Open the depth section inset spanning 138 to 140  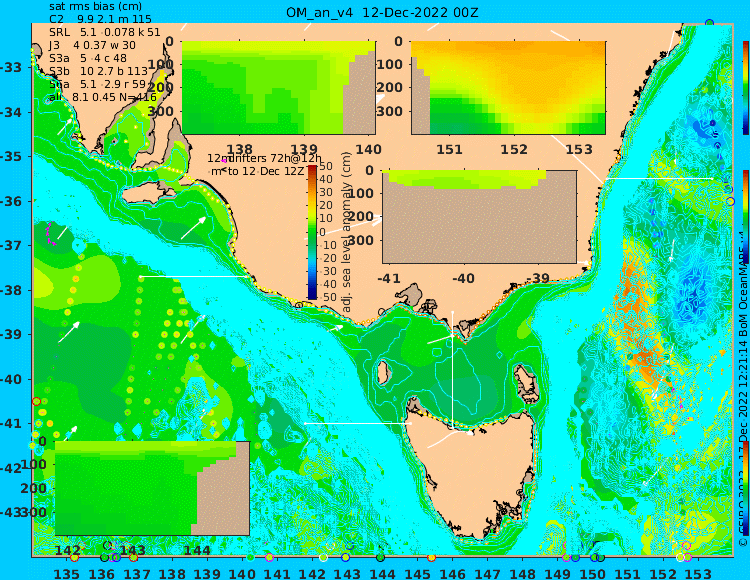point(278,88)
